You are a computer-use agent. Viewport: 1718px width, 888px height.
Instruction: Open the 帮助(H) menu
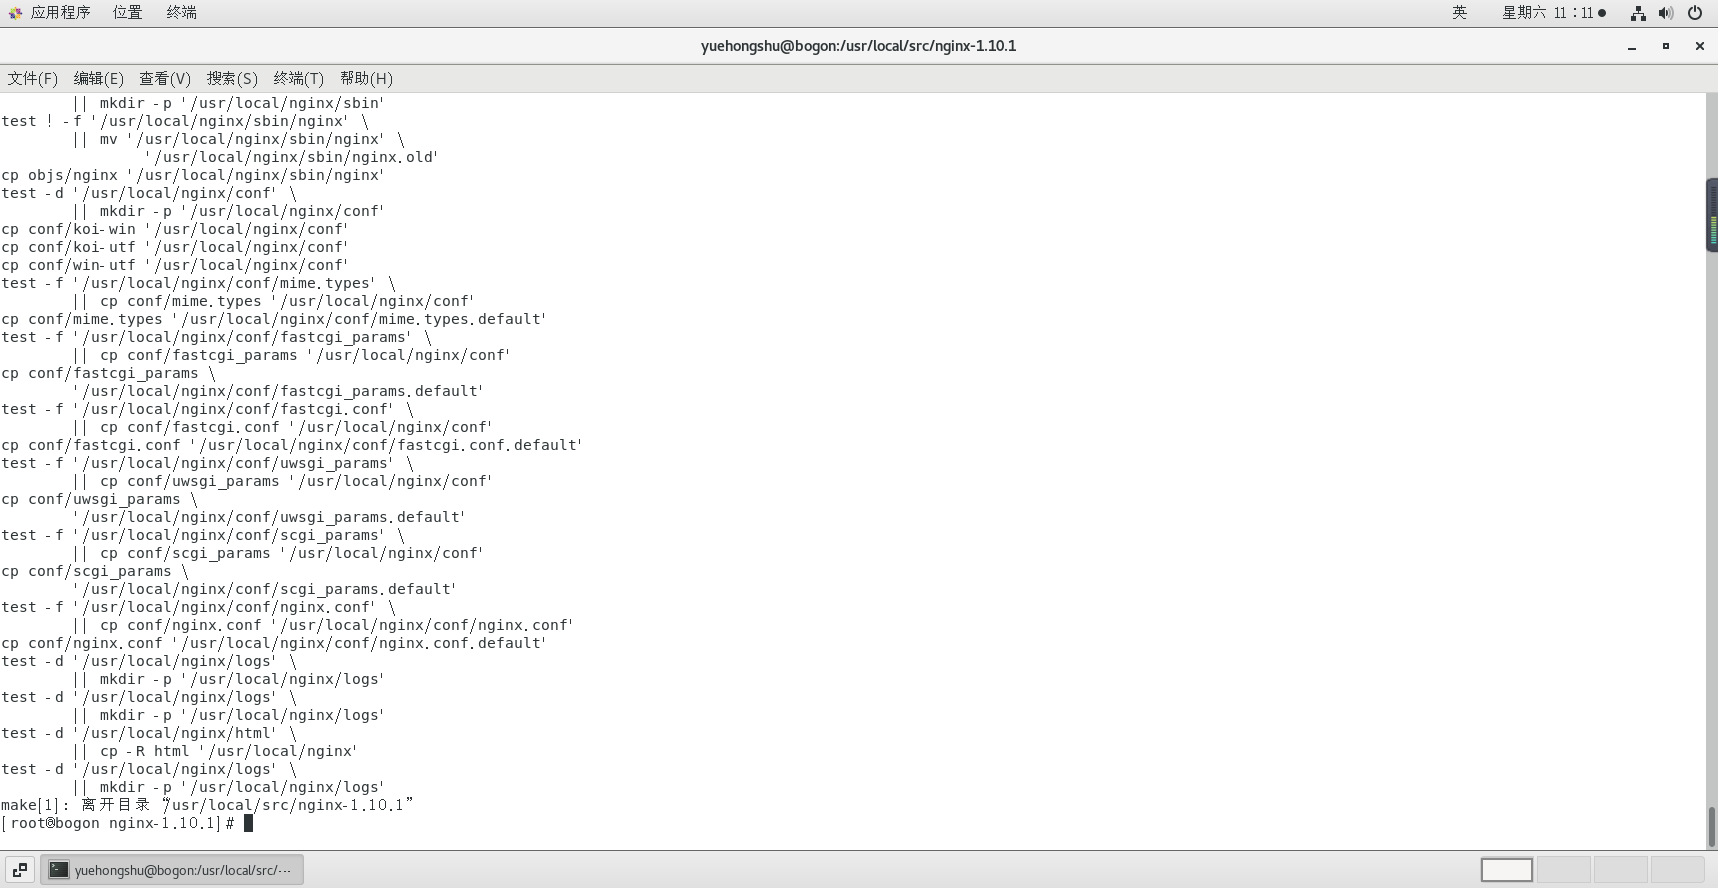pyautogui.click(x=366, y=78)
